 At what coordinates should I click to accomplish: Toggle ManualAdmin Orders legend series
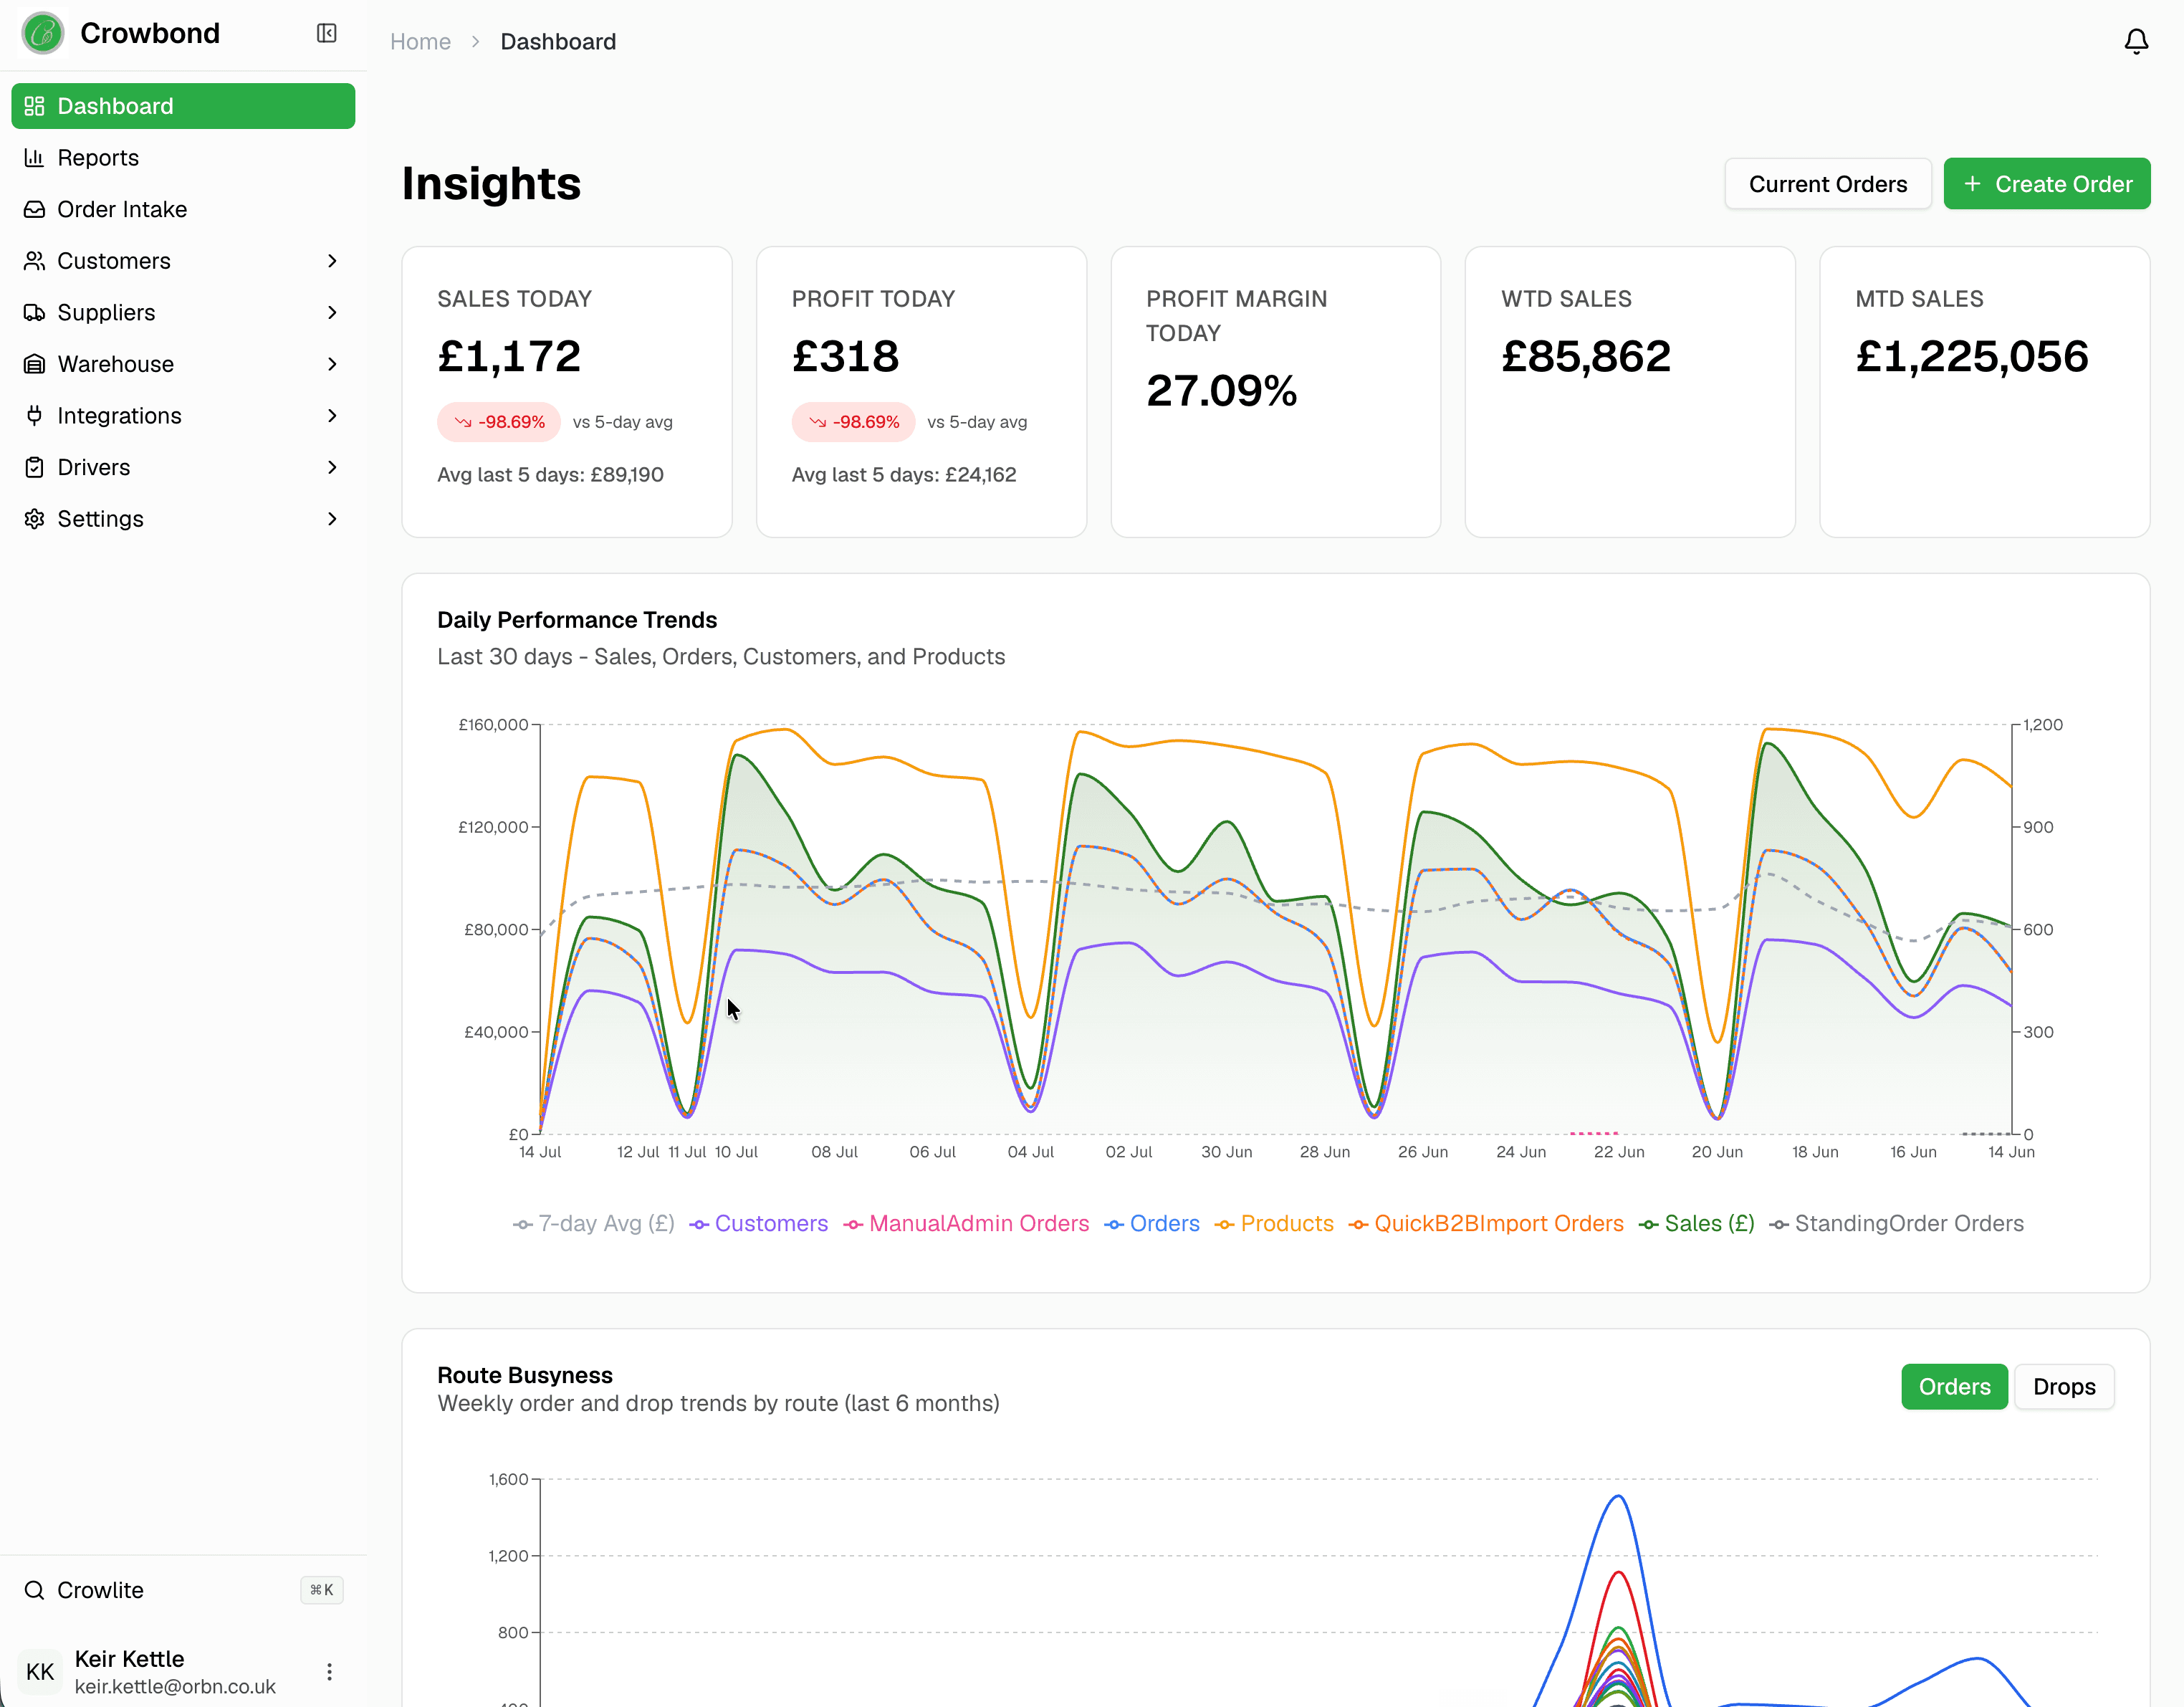coord(966,1223)
